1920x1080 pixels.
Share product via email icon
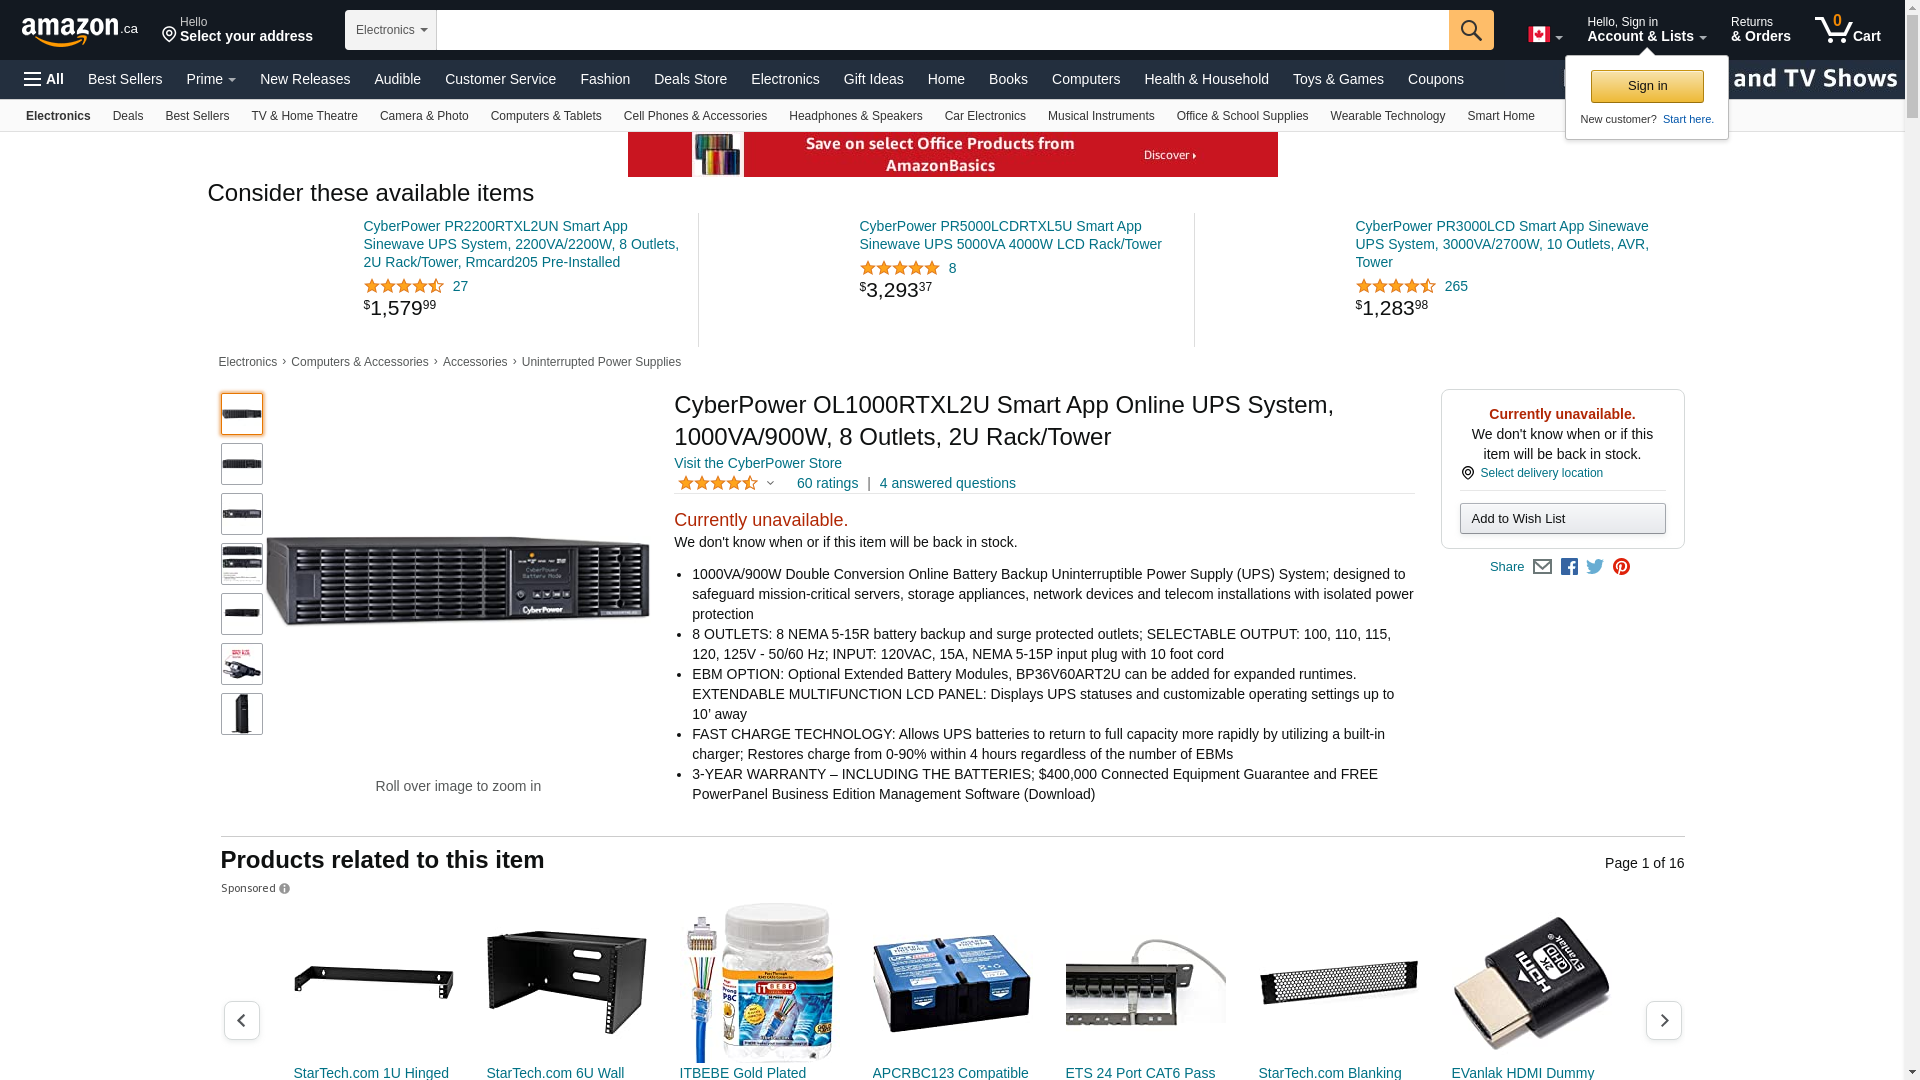[1542, 567]
